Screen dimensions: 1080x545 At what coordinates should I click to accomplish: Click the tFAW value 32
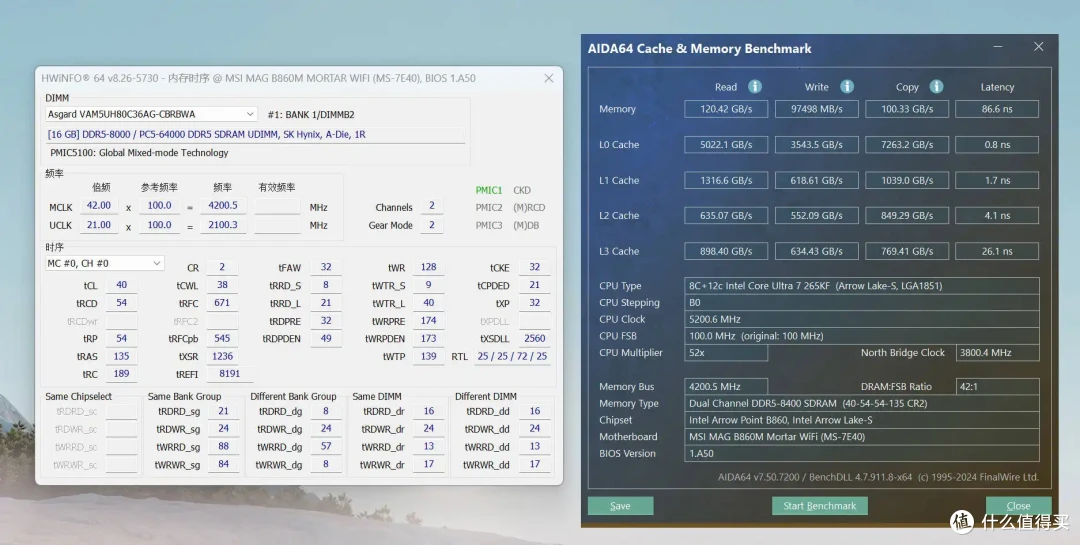point(326,267)
